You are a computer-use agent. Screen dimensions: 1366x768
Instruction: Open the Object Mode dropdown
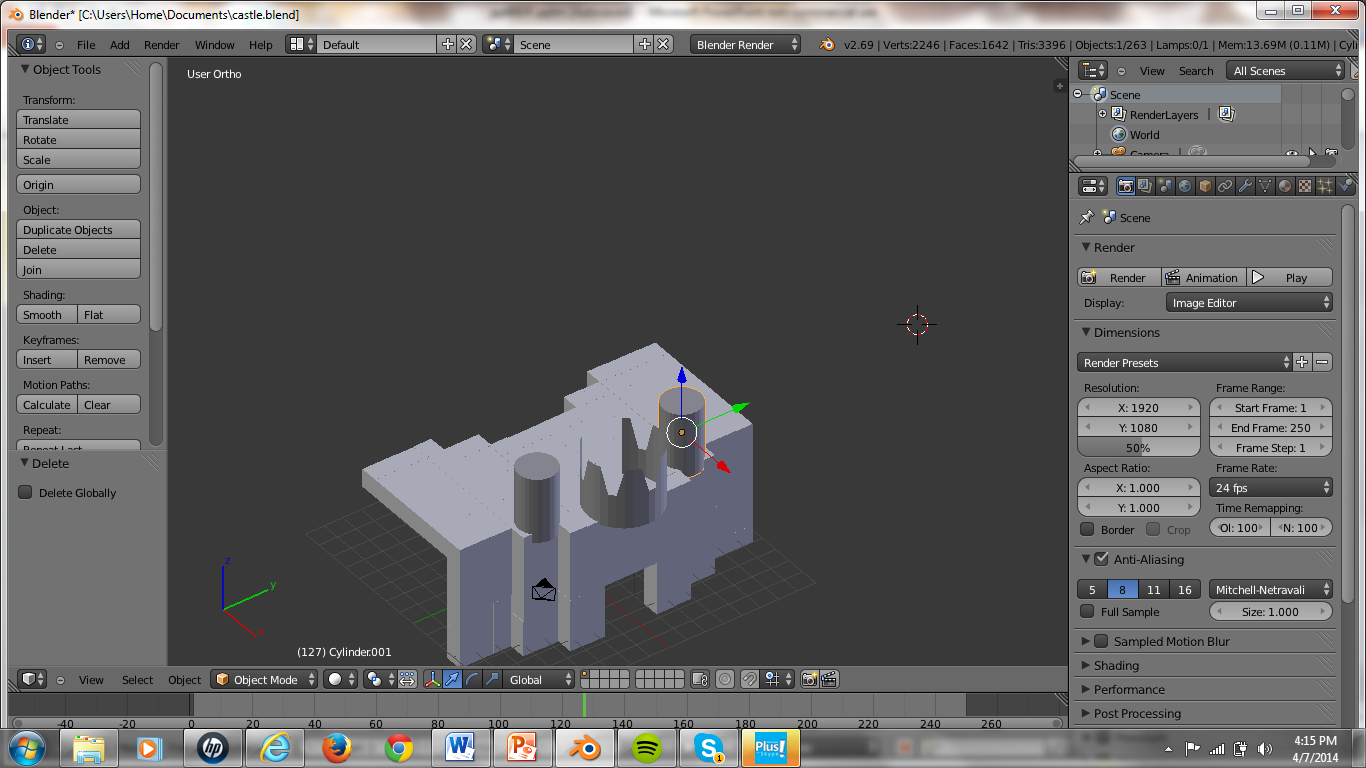click(x=263, y=679)
